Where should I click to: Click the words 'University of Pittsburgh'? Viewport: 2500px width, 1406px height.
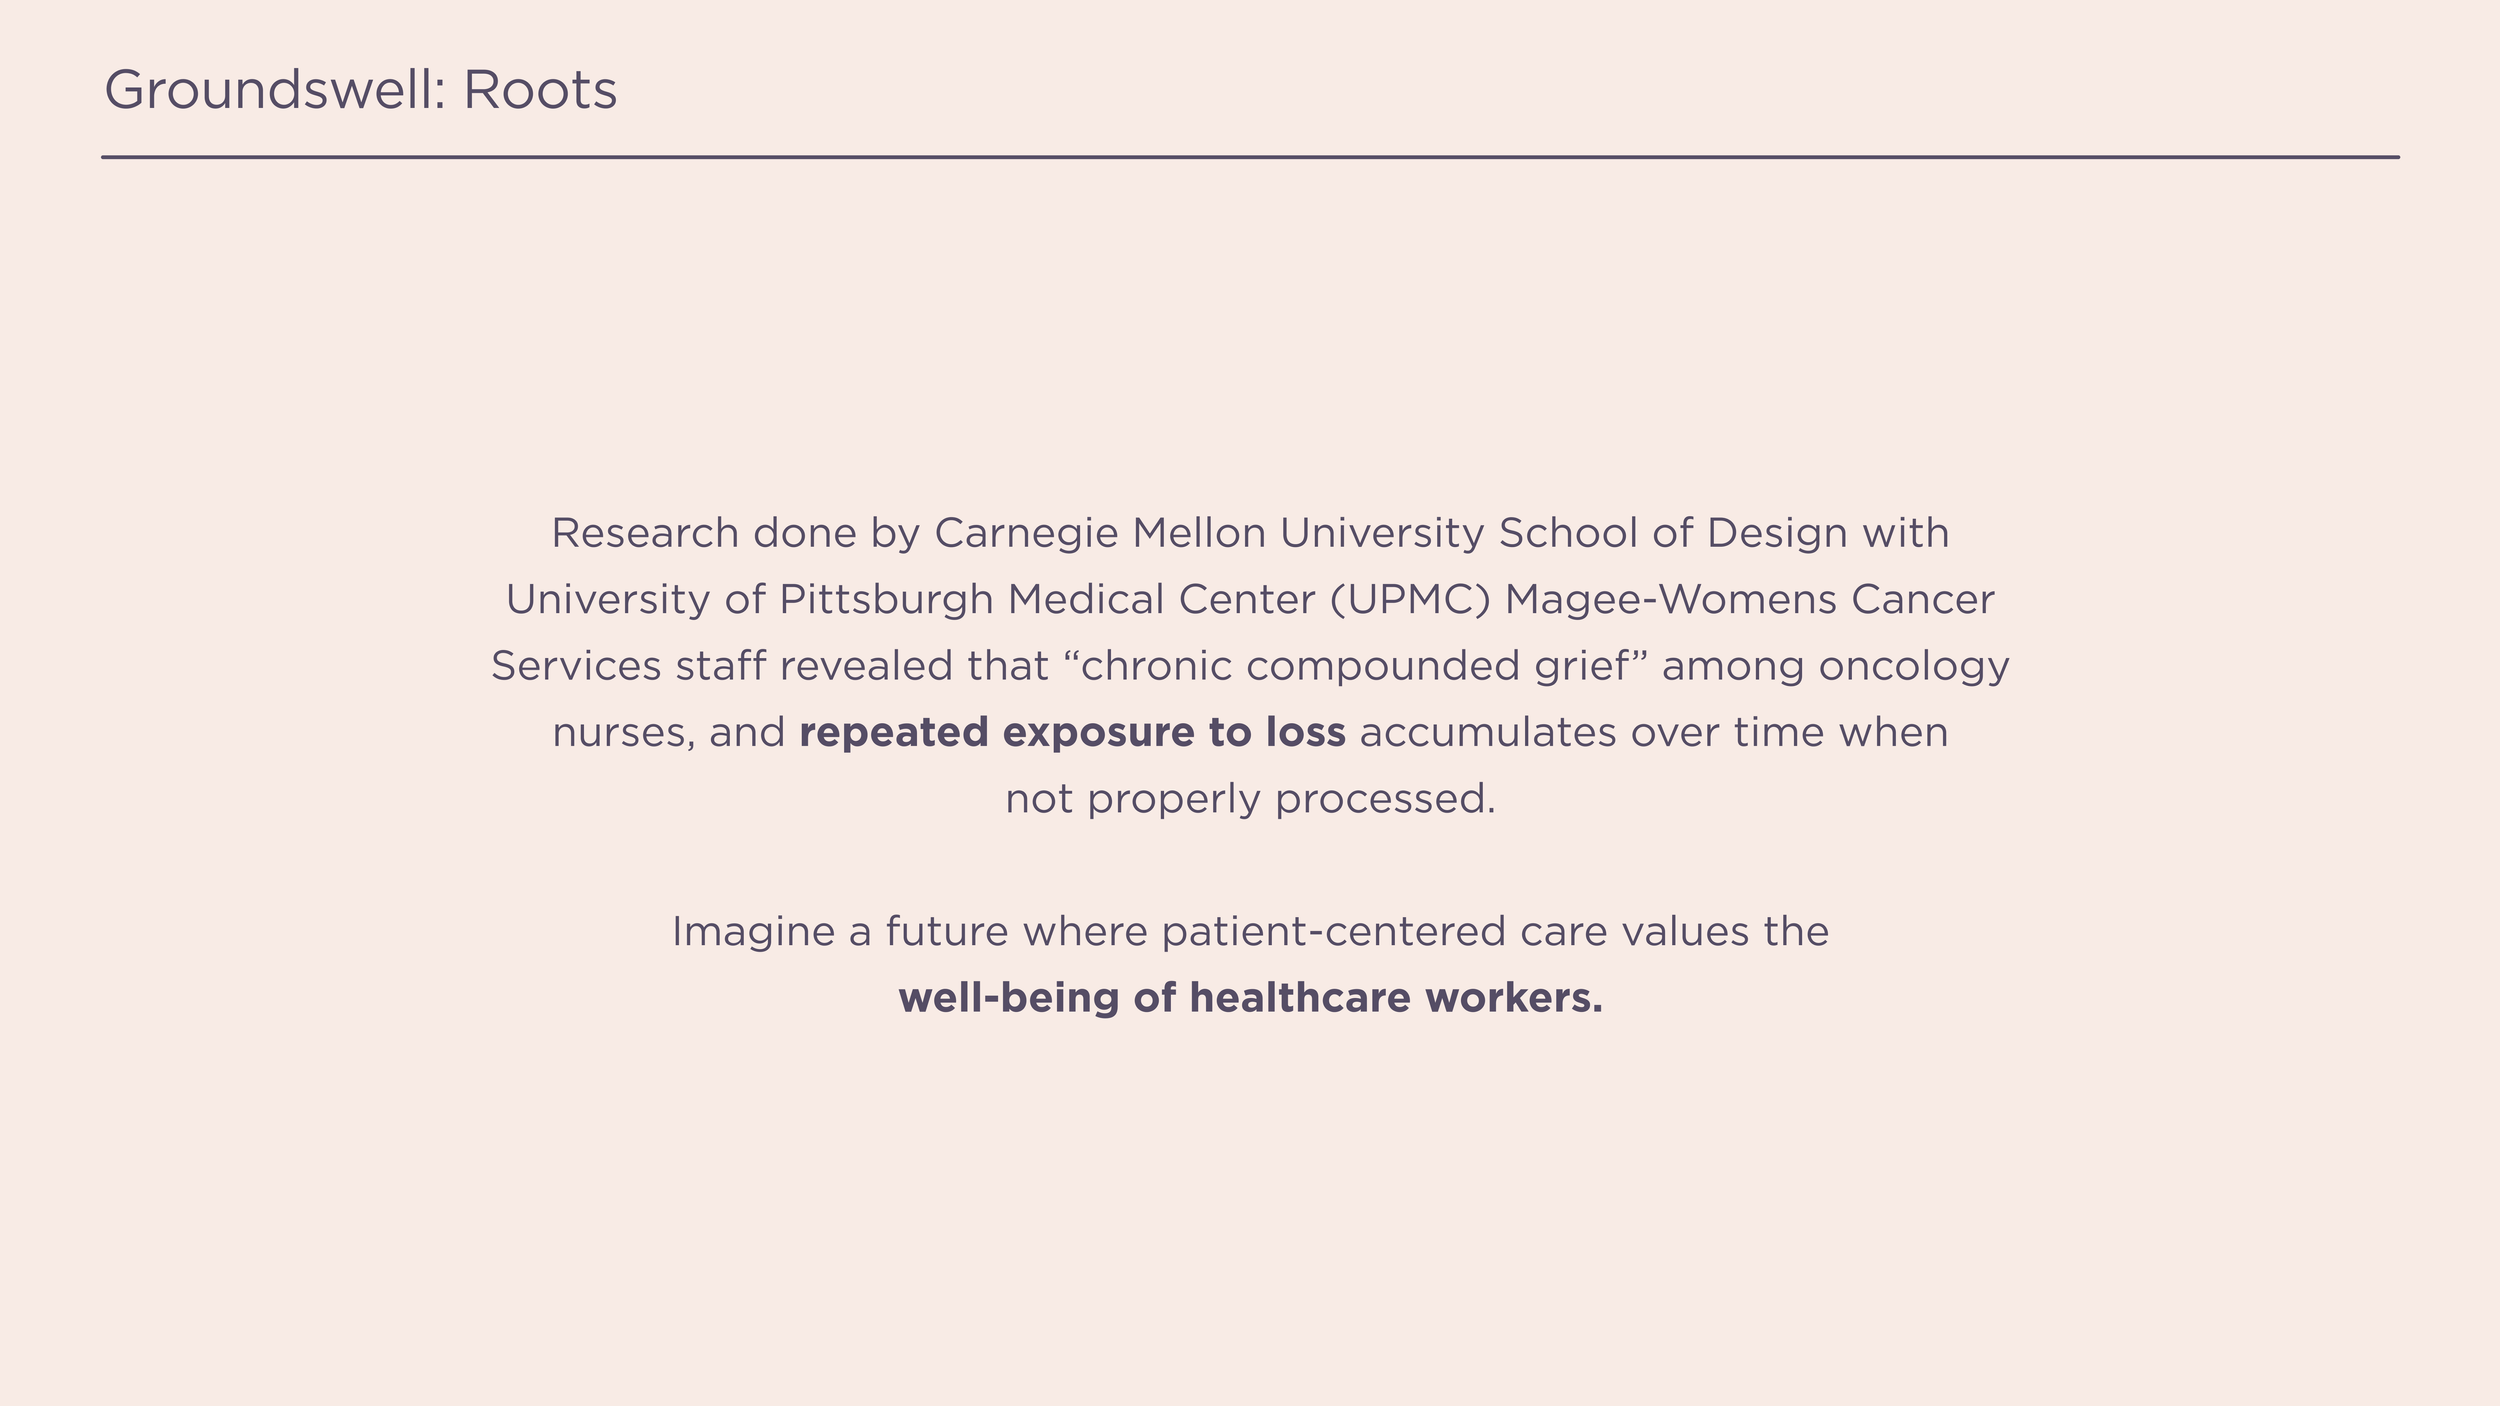point(749,601)
